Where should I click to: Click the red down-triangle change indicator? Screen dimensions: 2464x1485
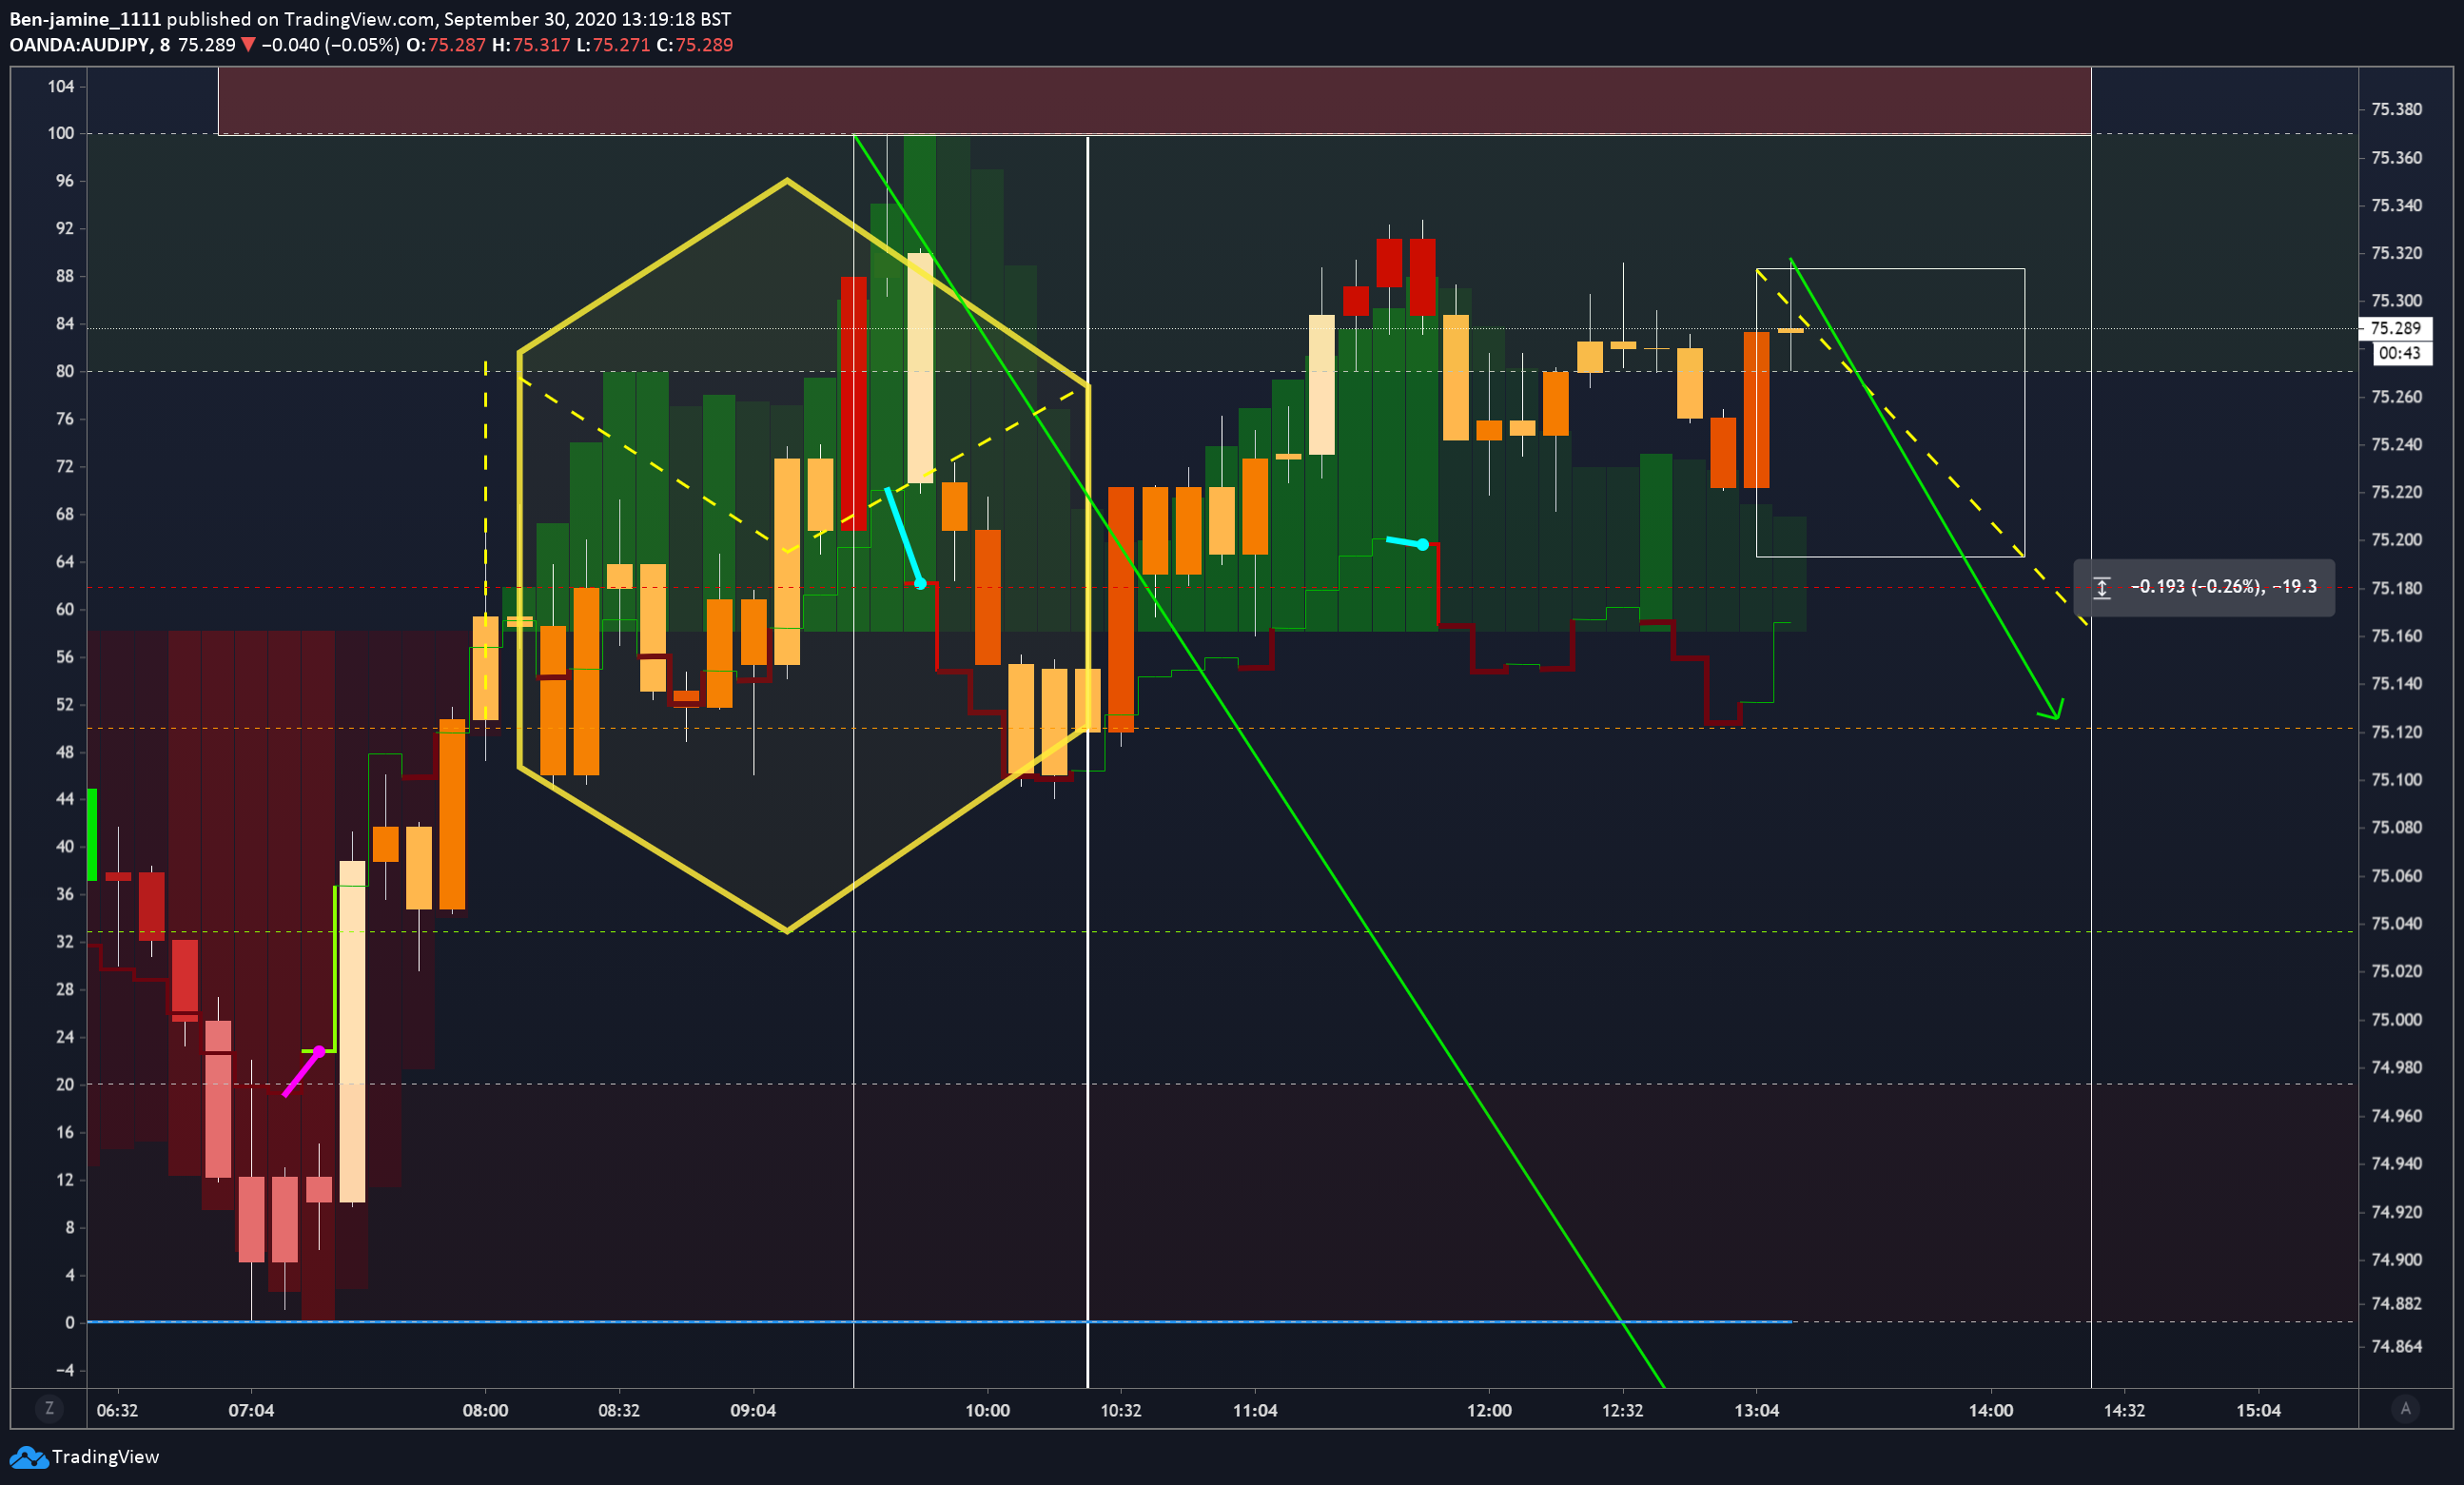click(x=248, y=45)
